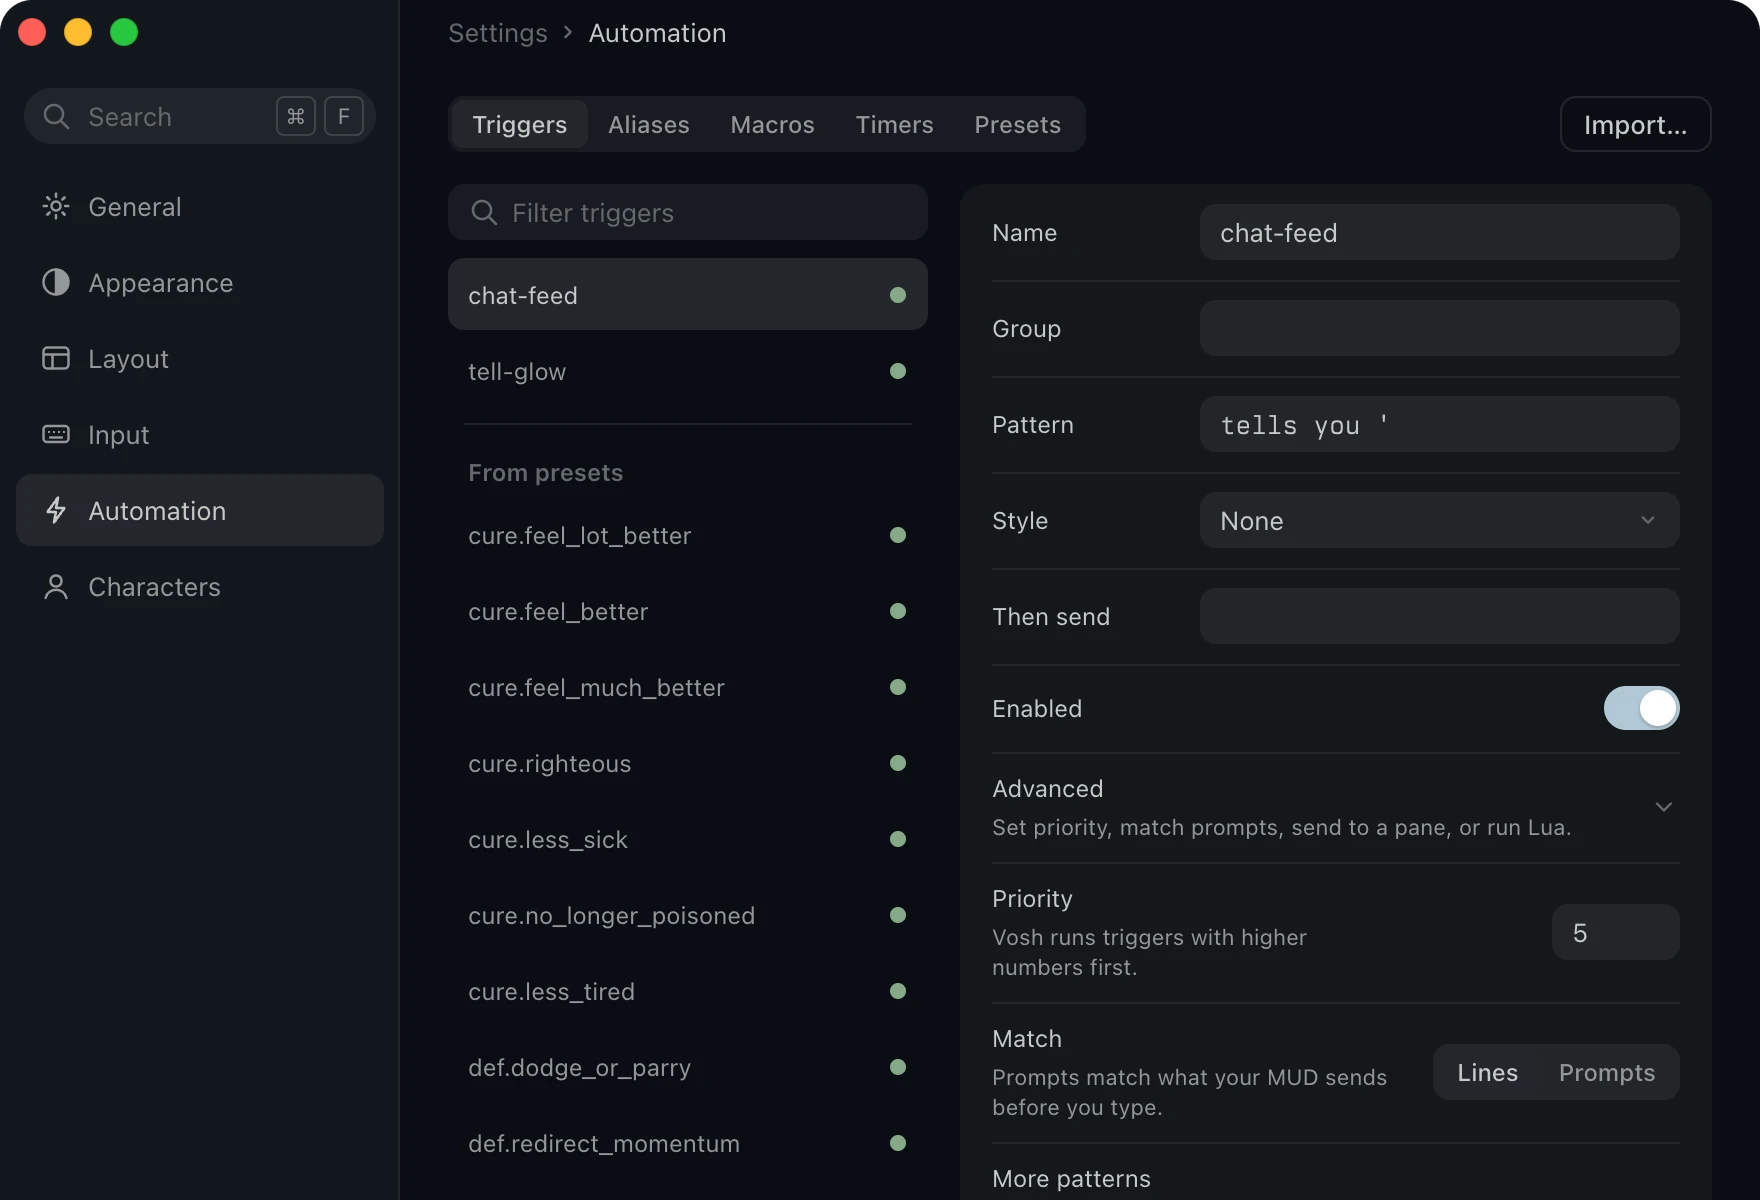Open General settings
The width and height of the screenshot is (1760, 1200).
[200, 207]
